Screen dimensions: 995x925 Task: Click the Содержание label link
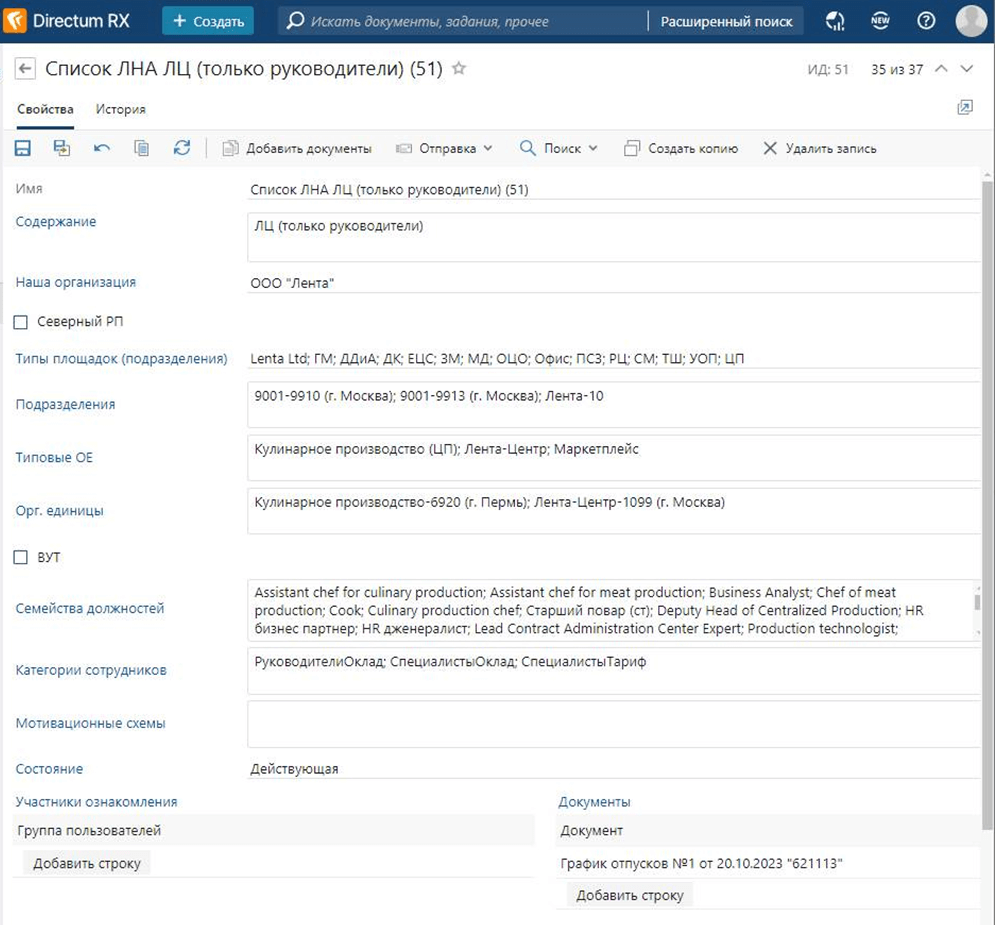pos(56,221)
